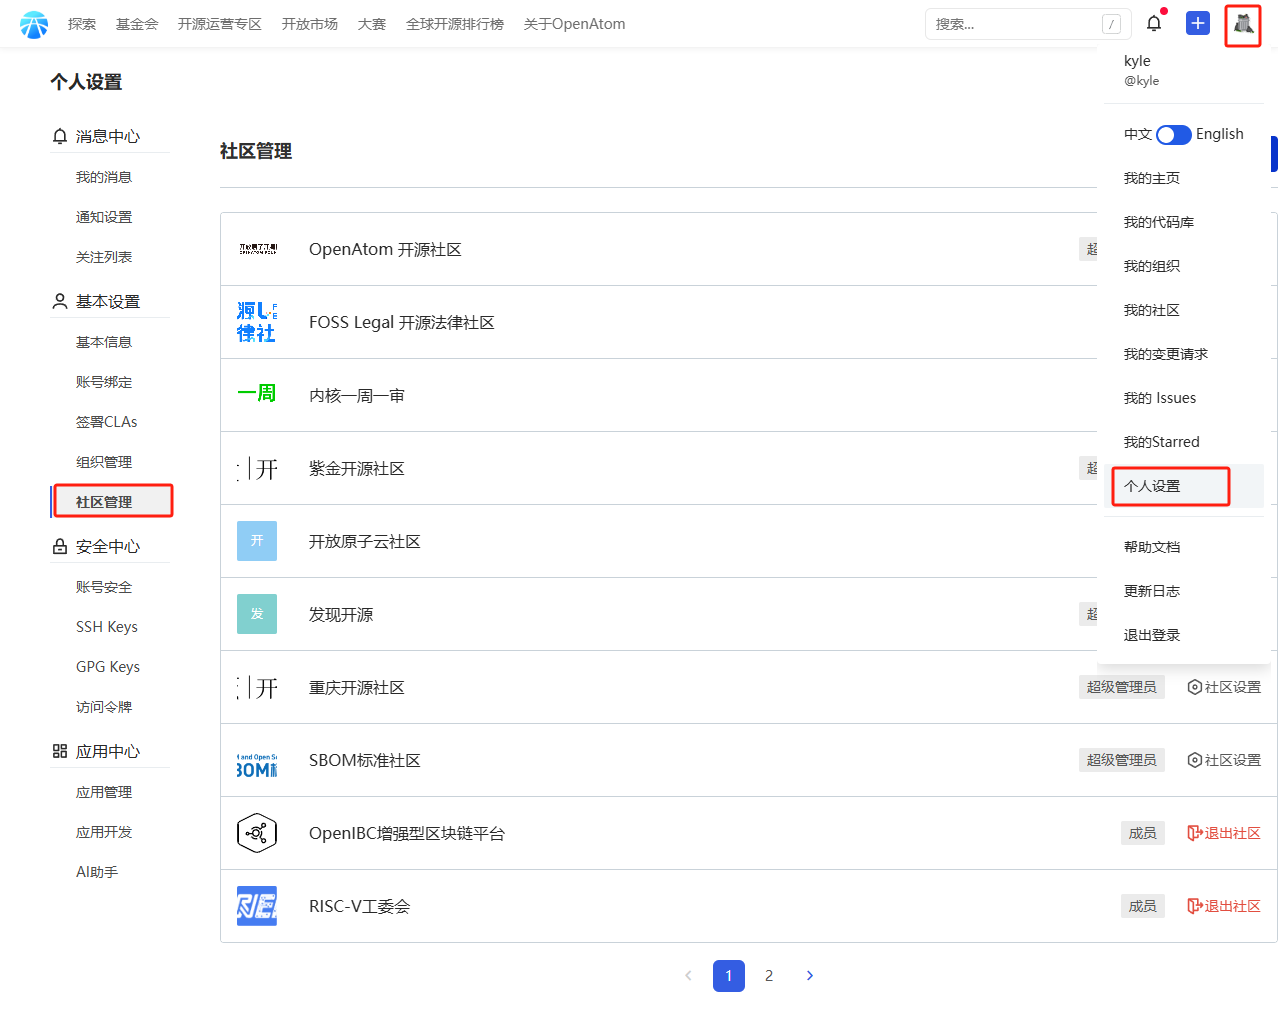1278x1031 pixels.
Task: Open 开放市场 in top navigation
Action: [x=310, y=24]
